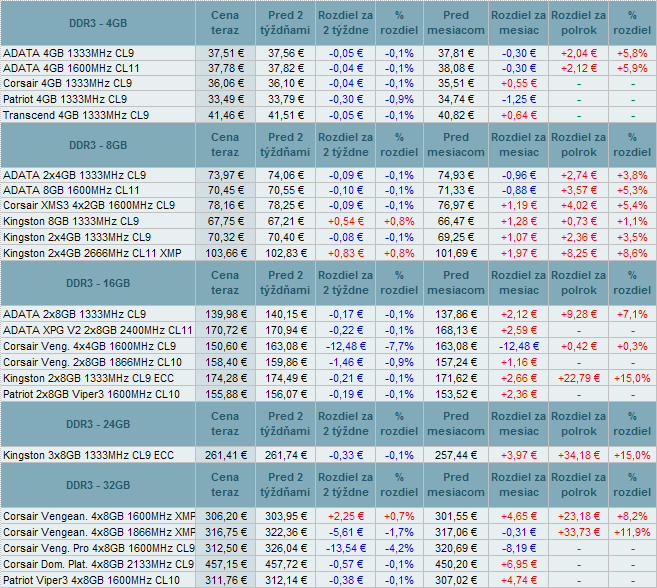Click the 159,86 € two-weeks-ago price
The image size is (657, 588).
(286, 362)
